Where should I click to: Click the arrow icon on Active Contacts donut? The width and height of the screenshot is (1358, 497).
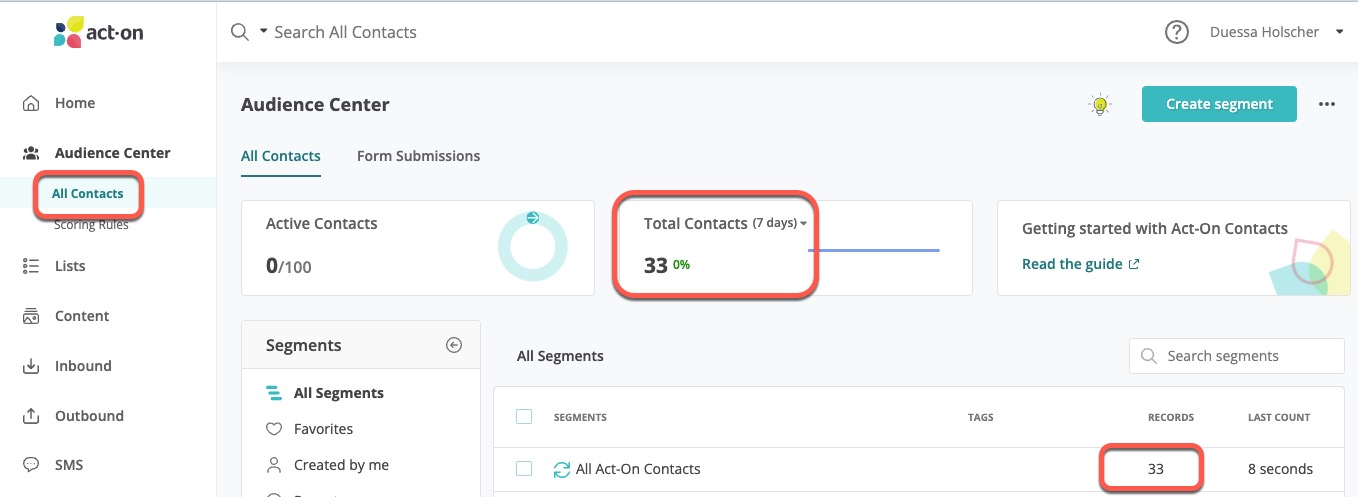click(532, 217)
